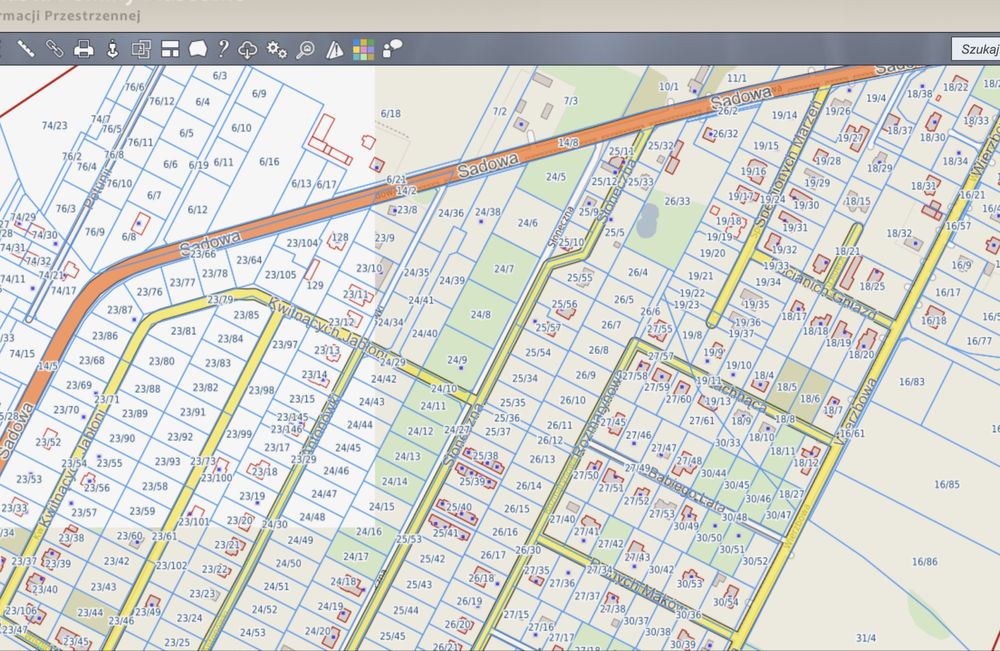Select parcel 30/52 on the map

(755, 560)
